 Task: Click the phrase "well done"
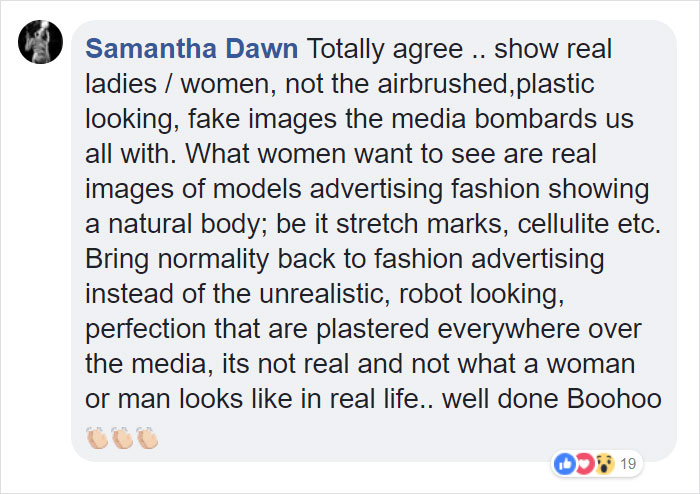(495, 398)
